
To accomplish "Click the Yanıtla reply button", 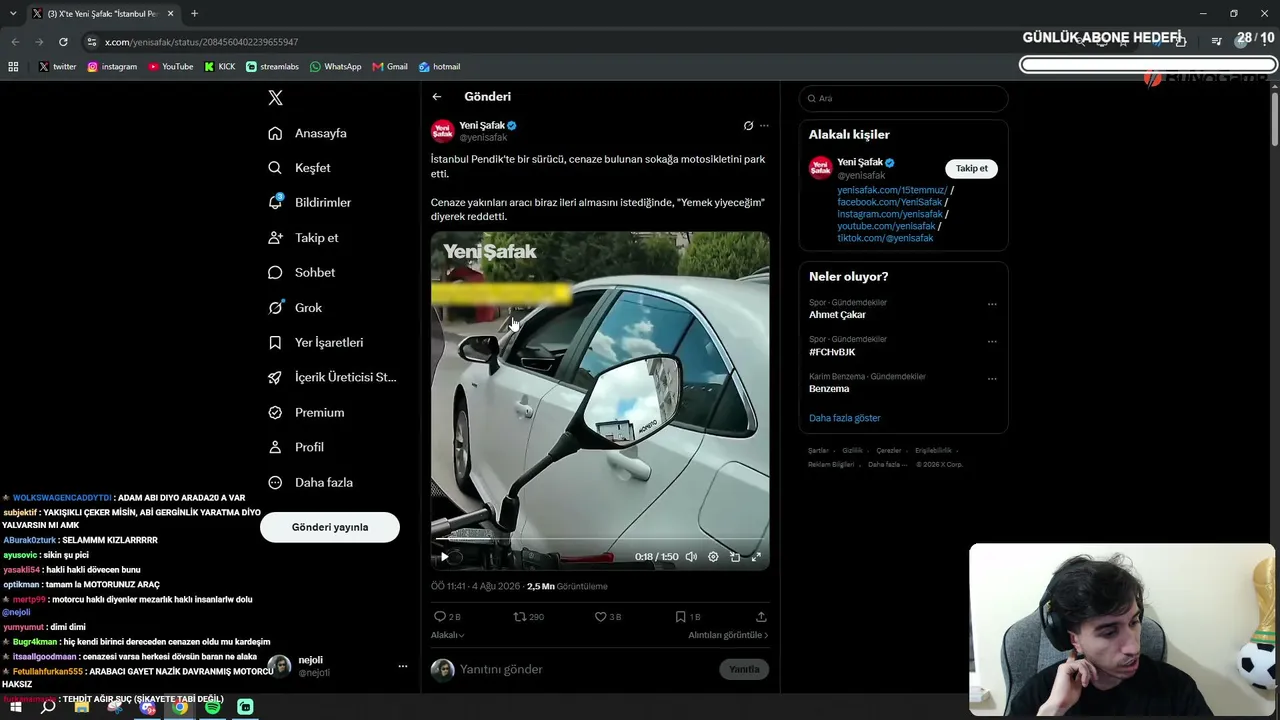I will point(744,669).
